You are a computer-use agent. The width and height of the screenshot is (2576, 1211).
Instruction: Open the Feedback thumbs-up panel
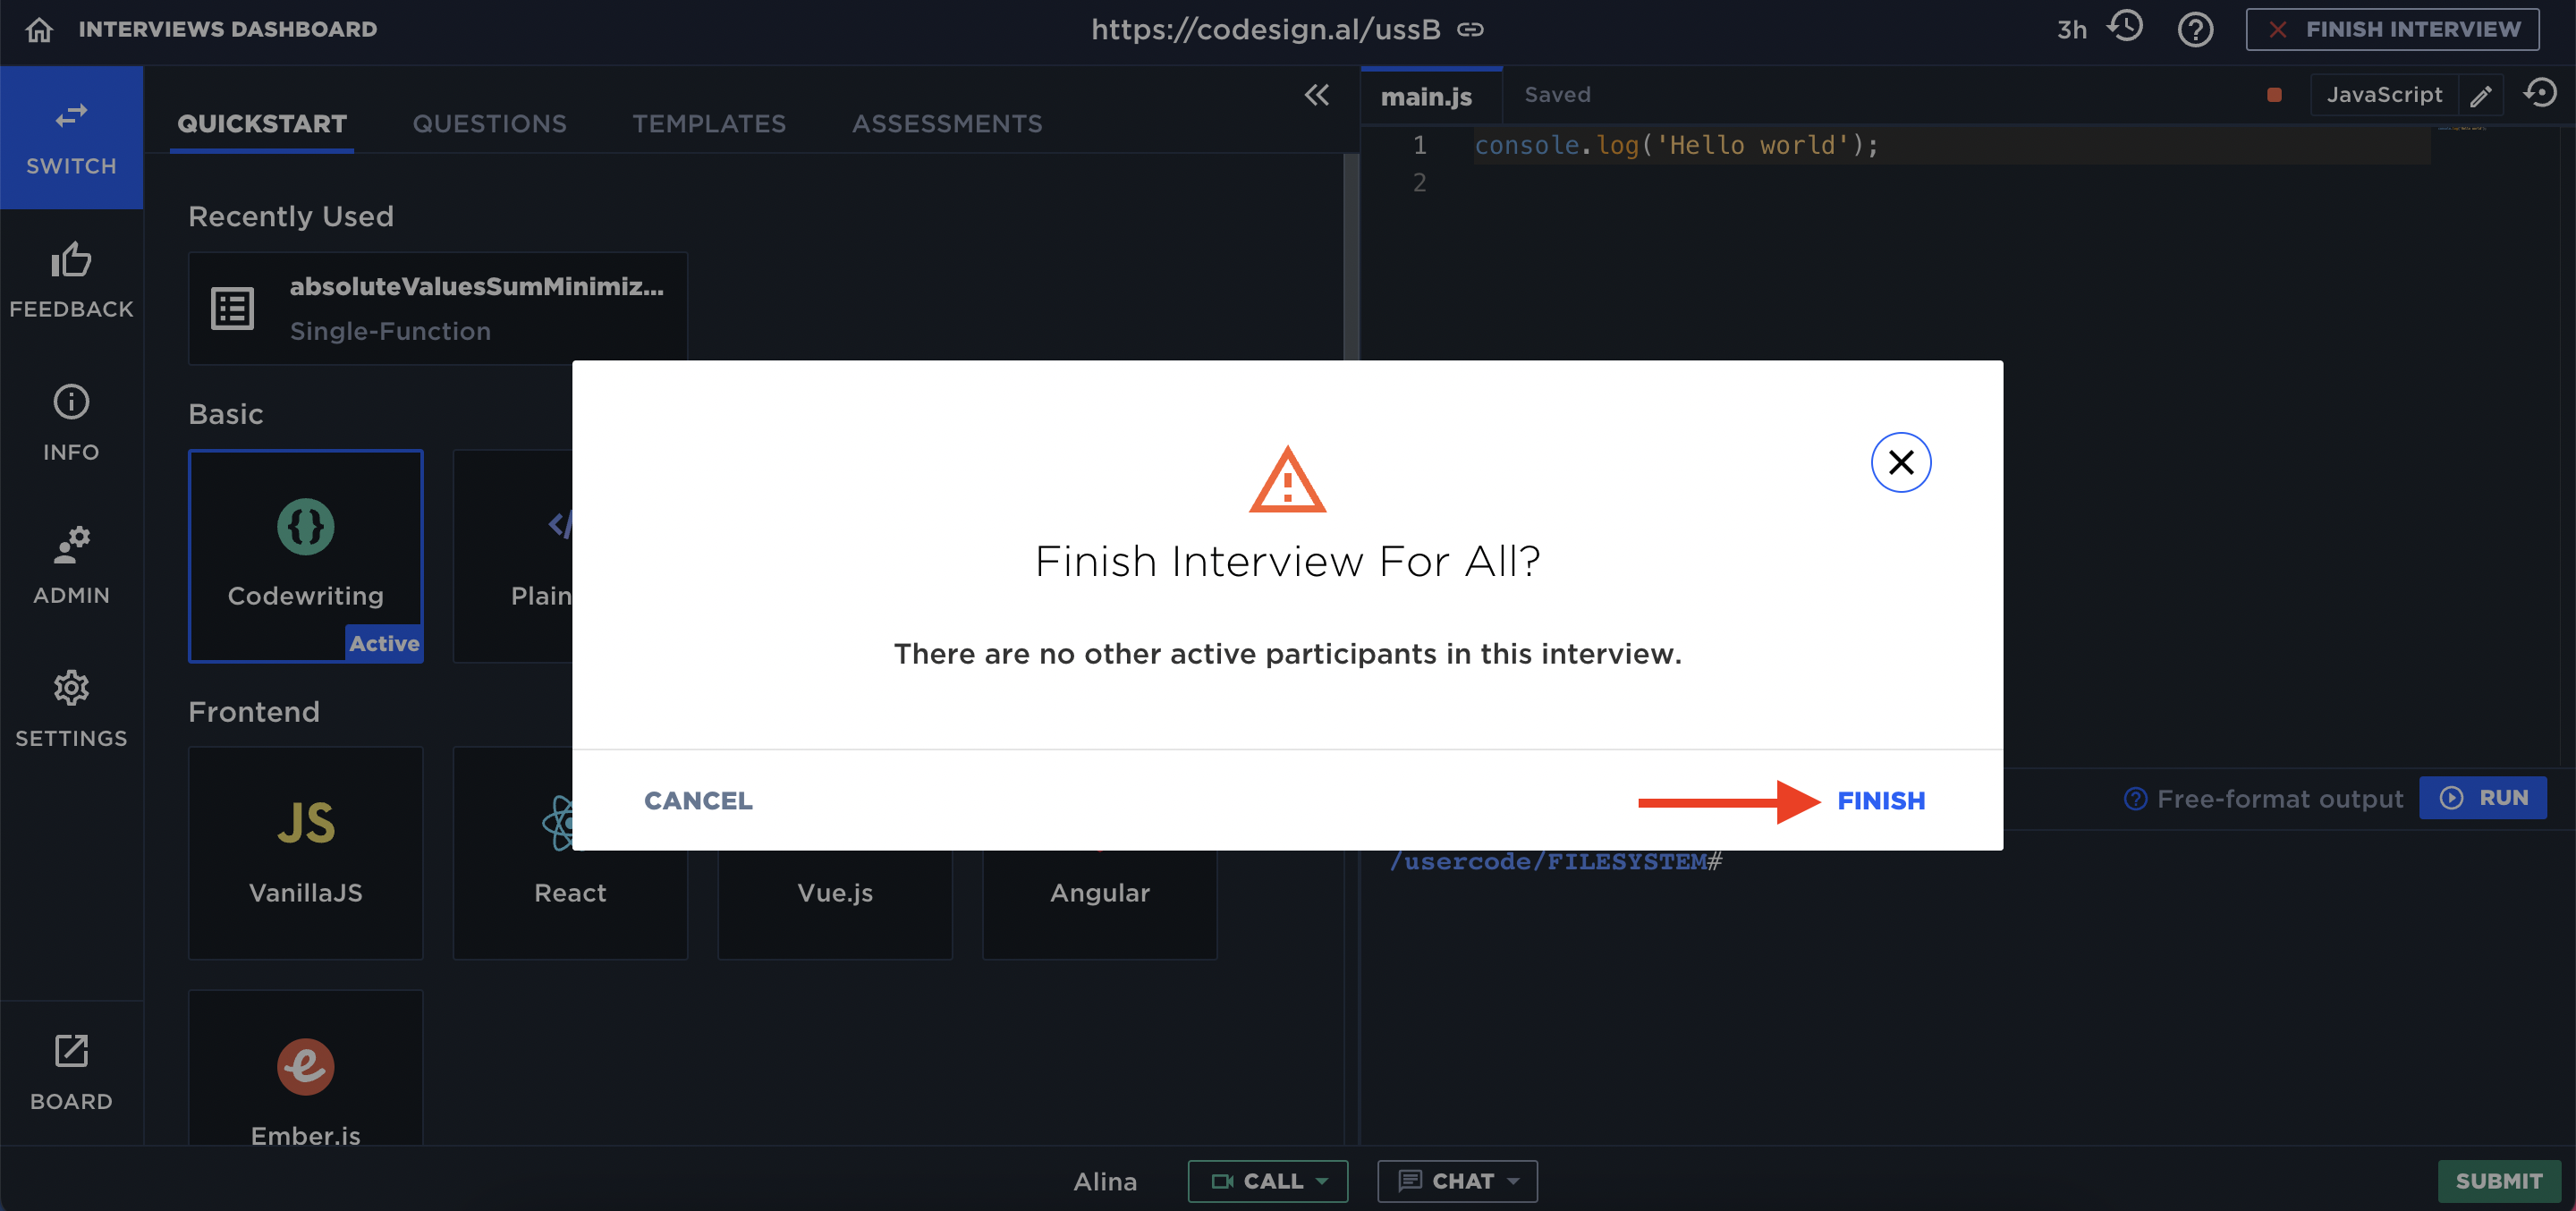(x=71, y=280)
